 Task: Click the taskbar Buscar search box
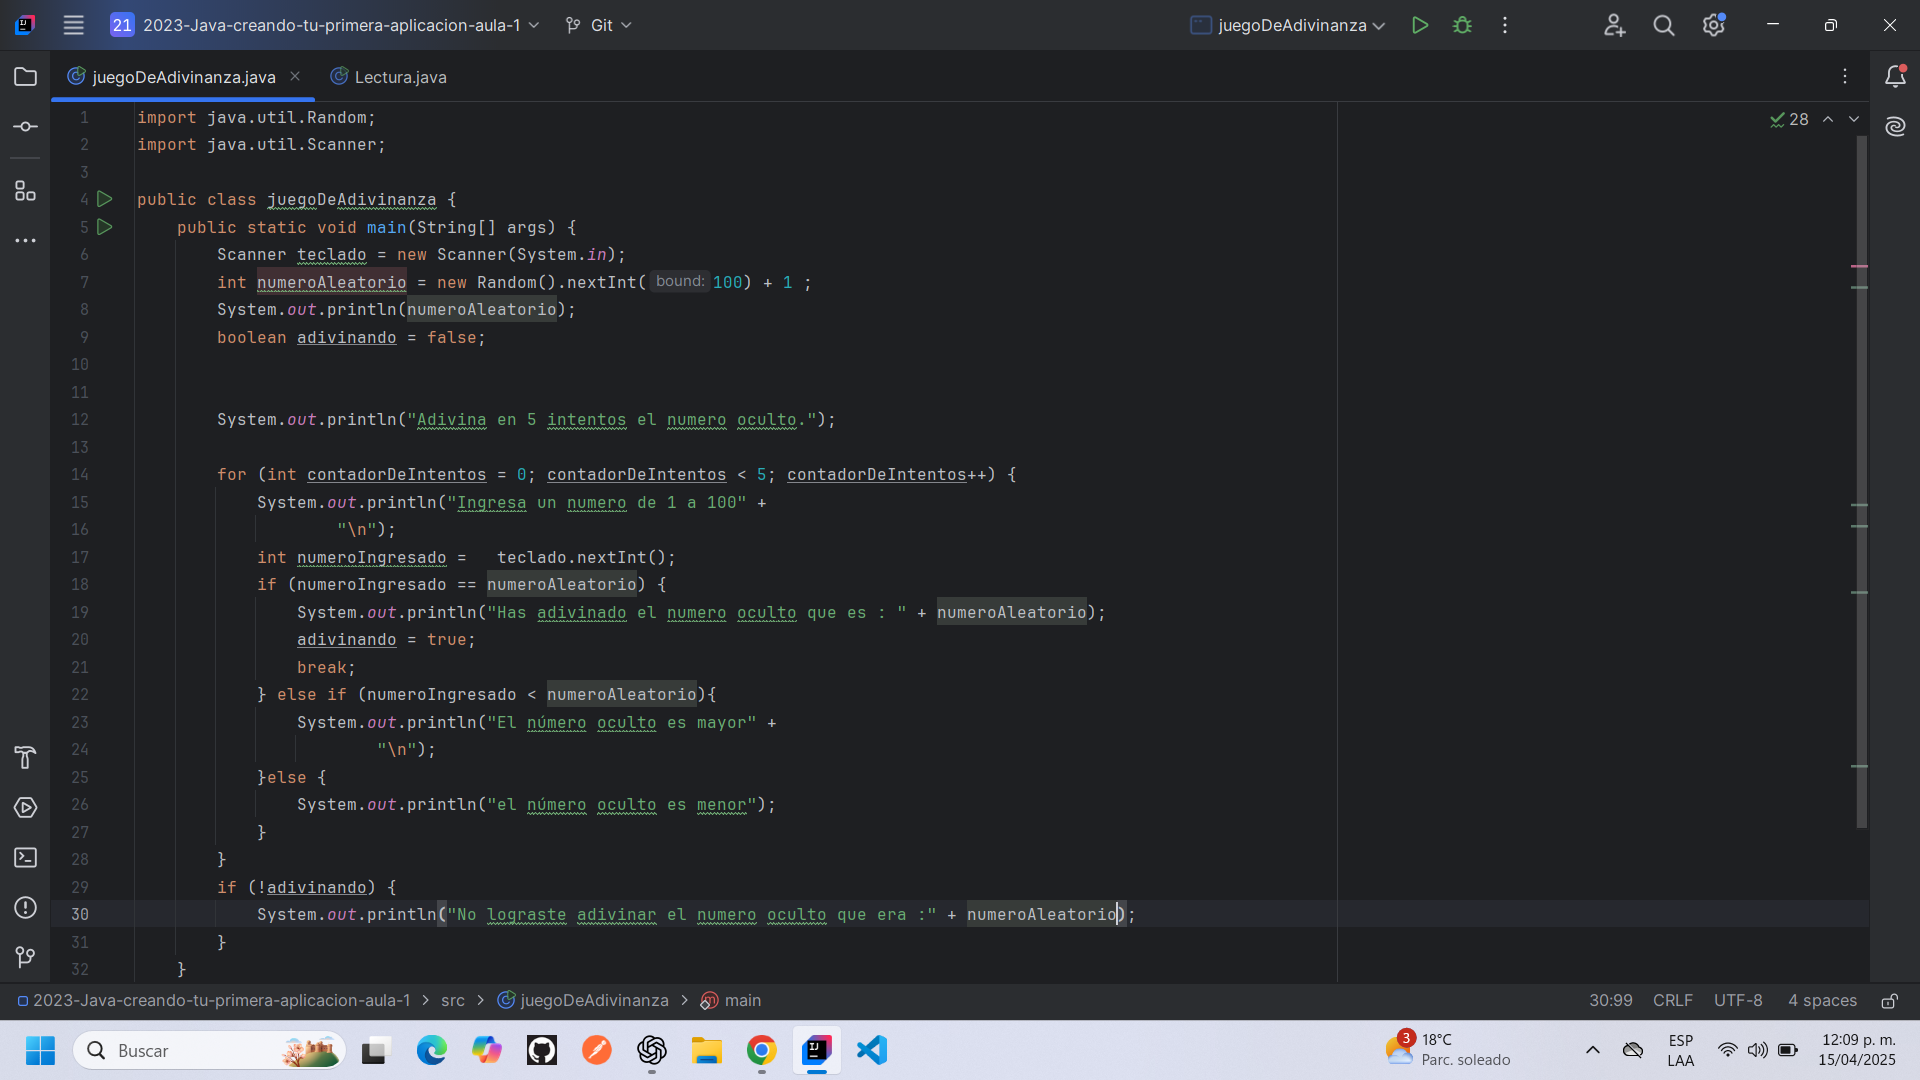click(209, 1050)
